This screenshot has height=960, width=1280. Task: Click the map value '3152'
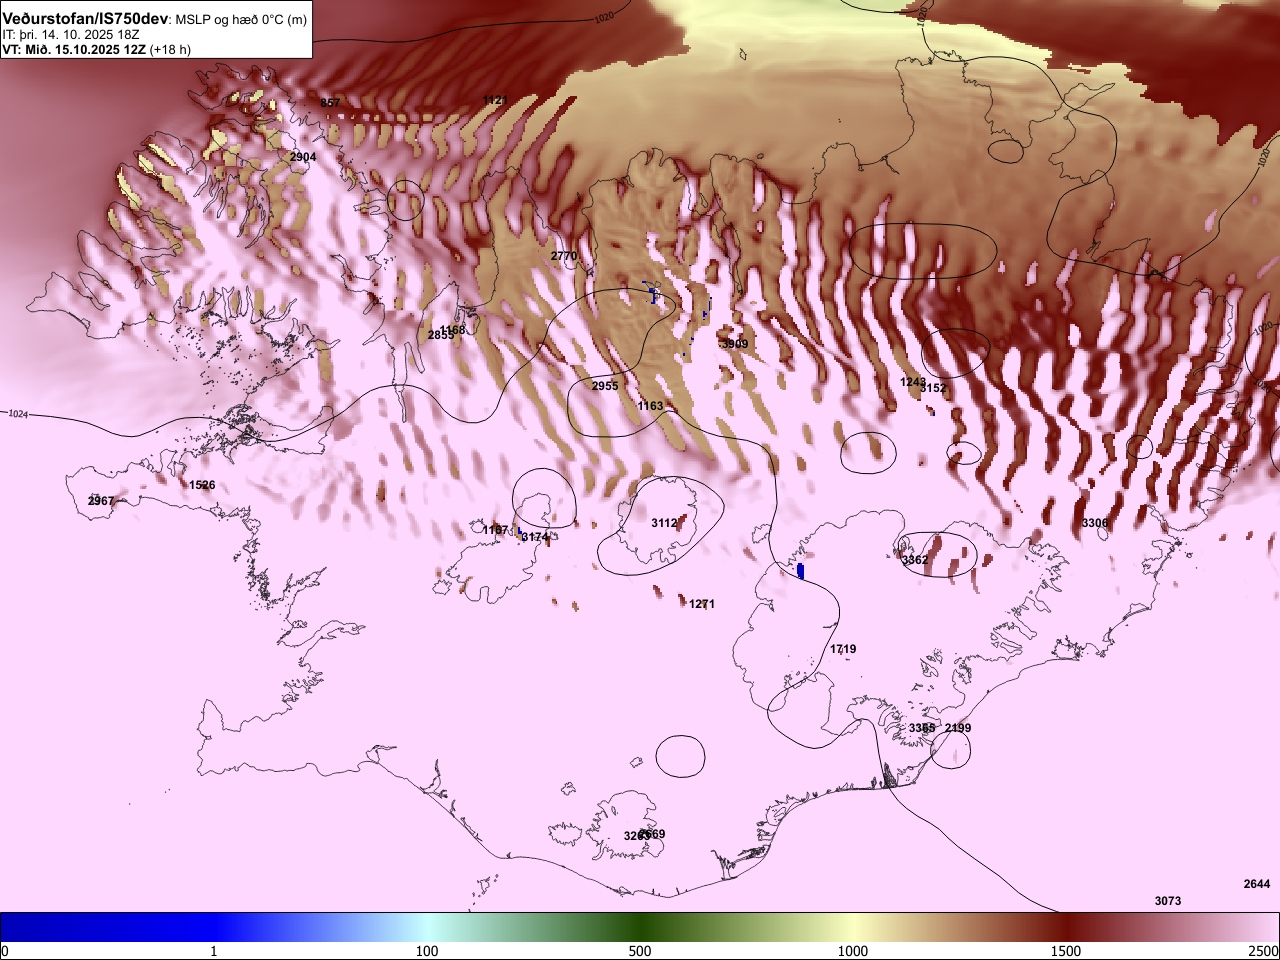[934, 388]
